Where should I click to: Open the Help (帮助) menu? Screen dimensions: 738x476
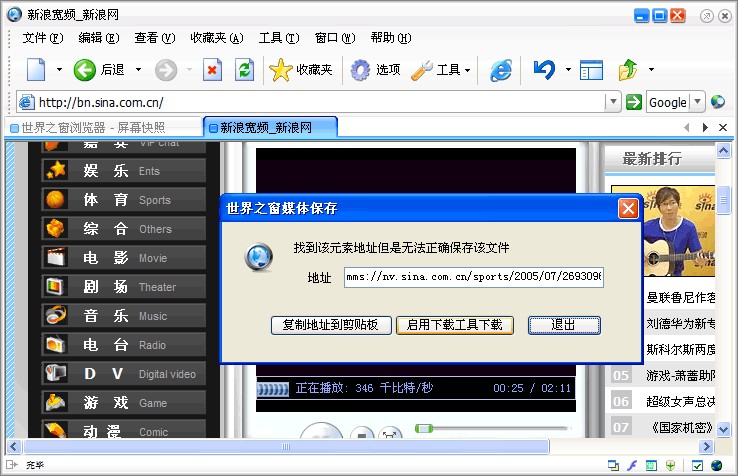point(391,38)
